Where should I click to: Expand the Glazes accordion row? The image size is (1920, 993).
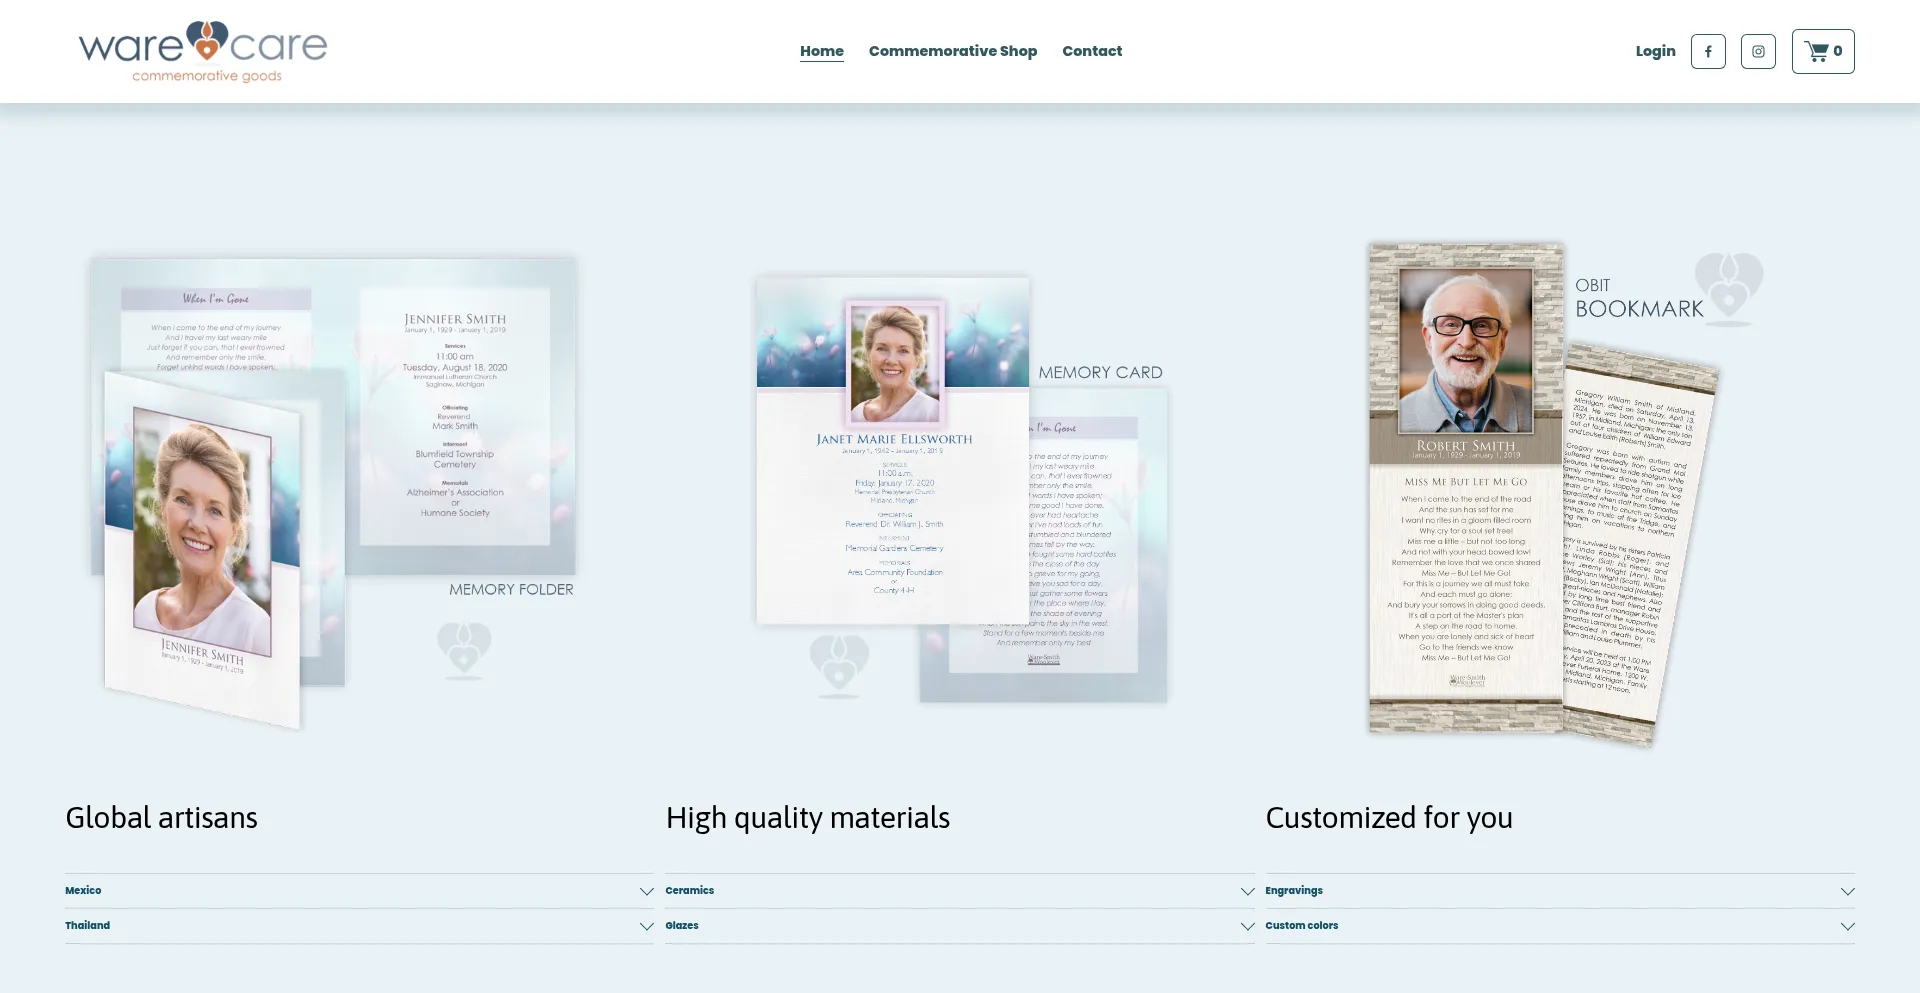point(959,926)
